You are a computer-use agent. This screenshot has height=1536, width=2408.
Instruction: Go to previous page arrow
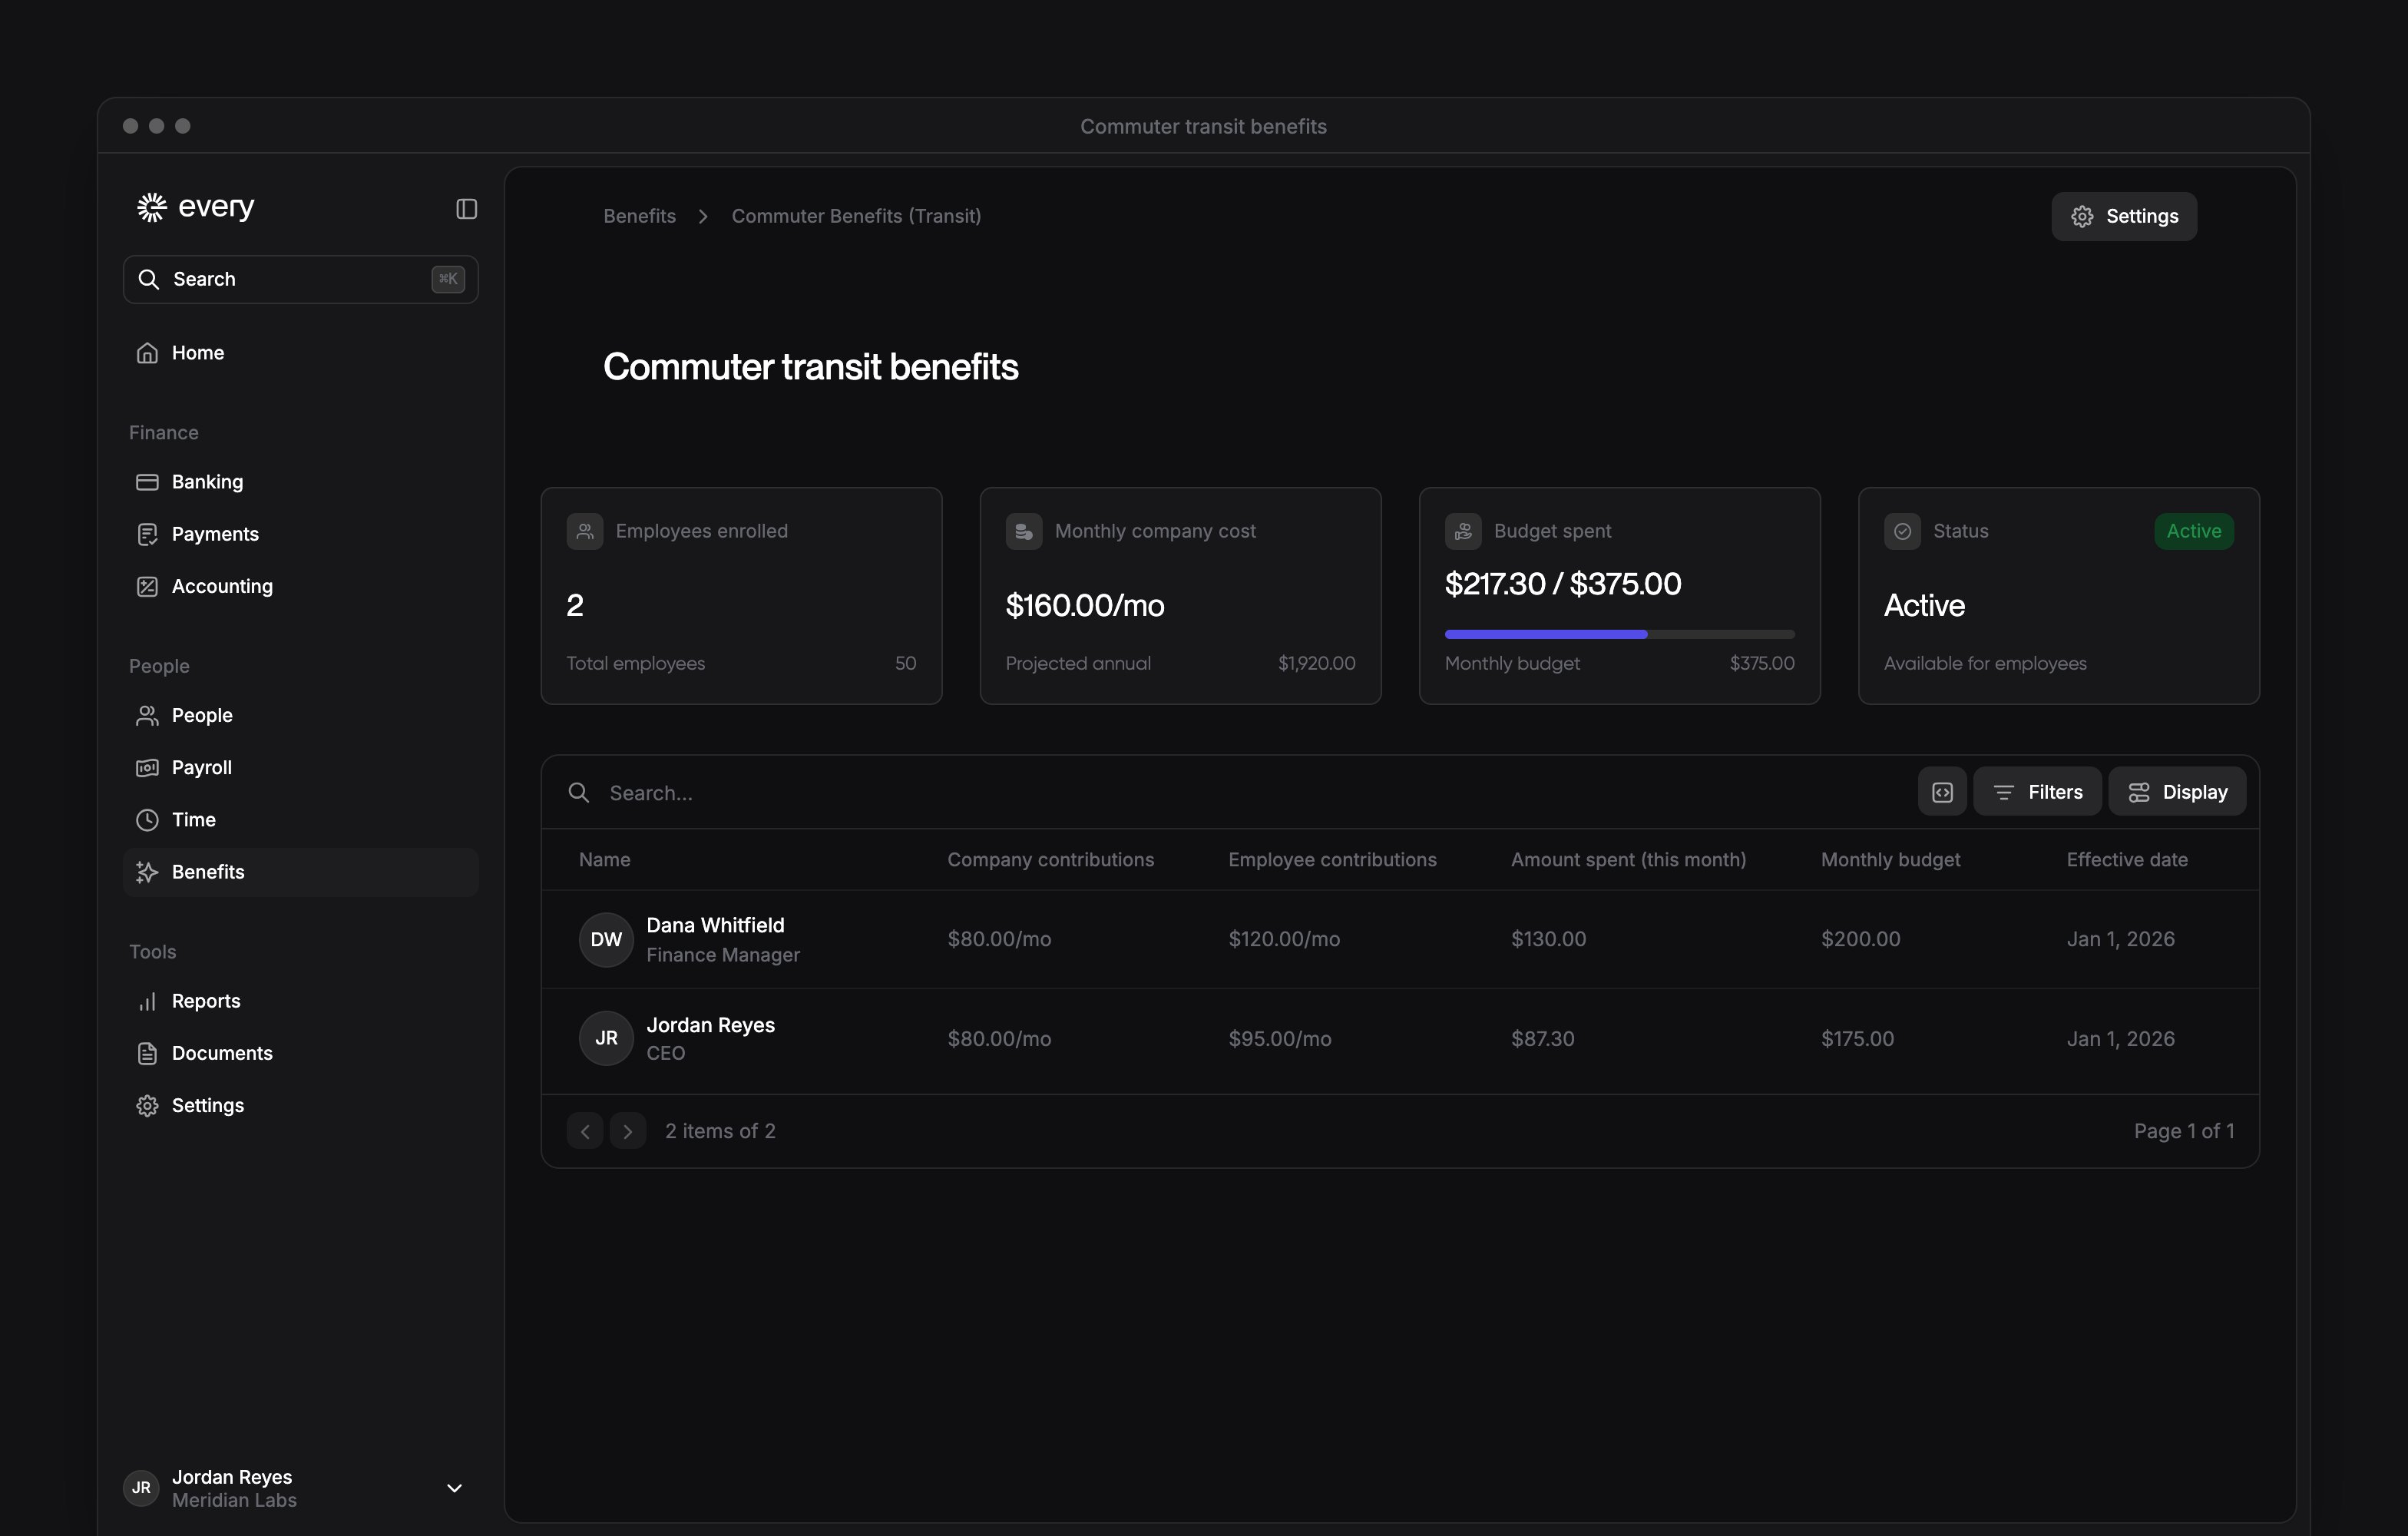585,1131
